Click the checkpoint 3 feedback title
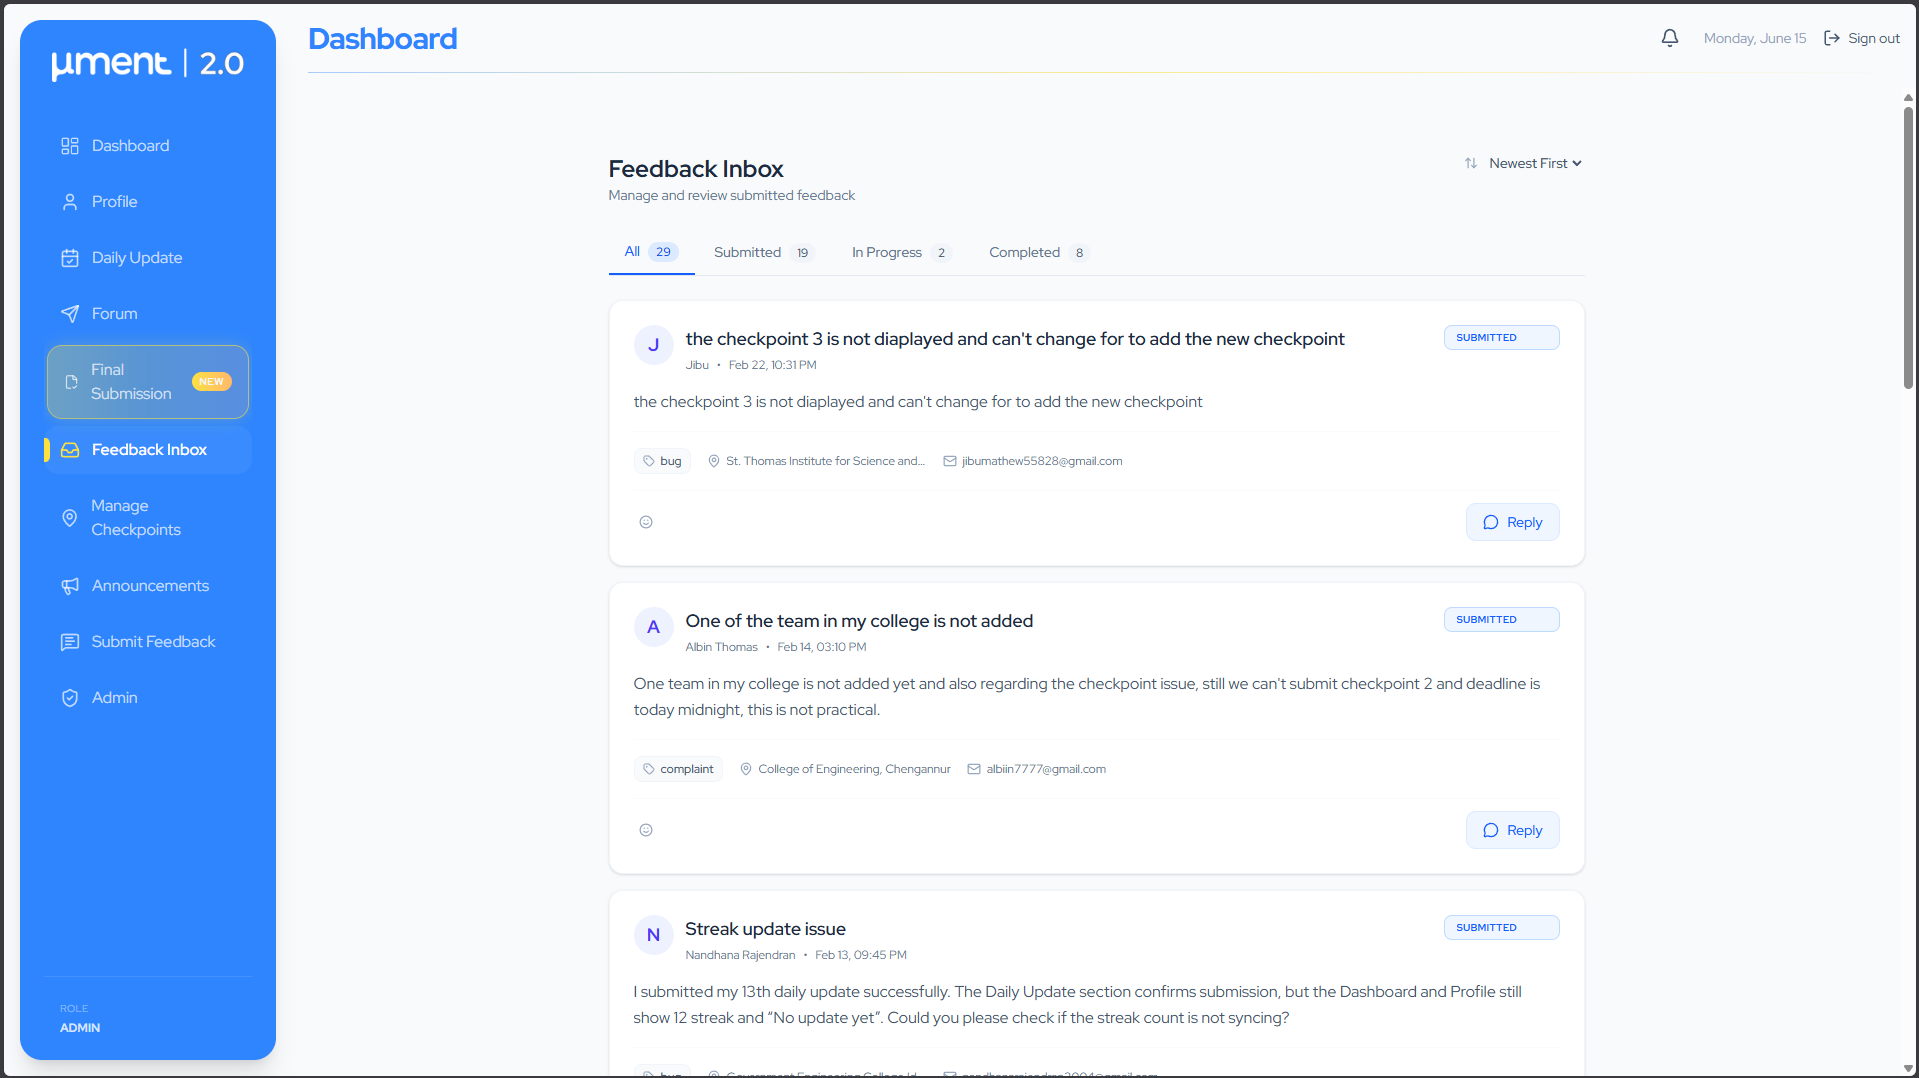 (x=1015, y=339)
